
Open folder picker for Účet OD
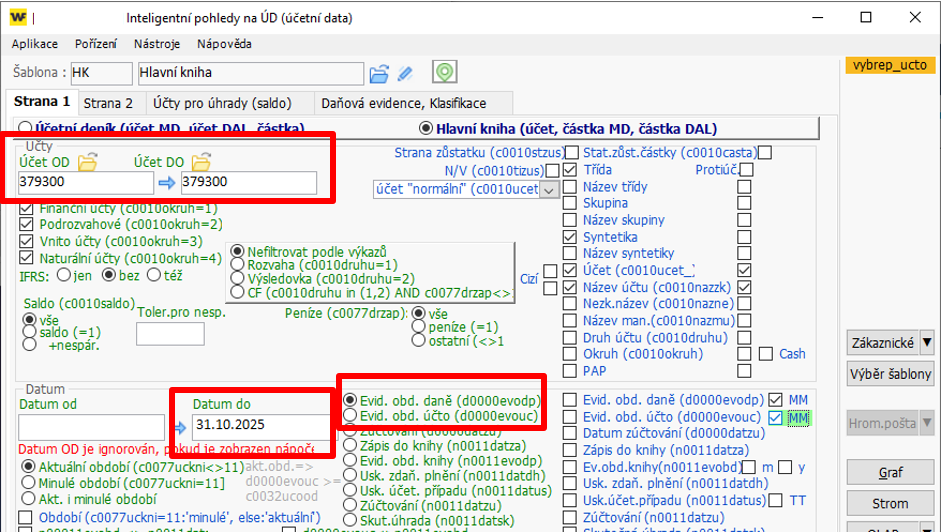[x=87, y=161]
